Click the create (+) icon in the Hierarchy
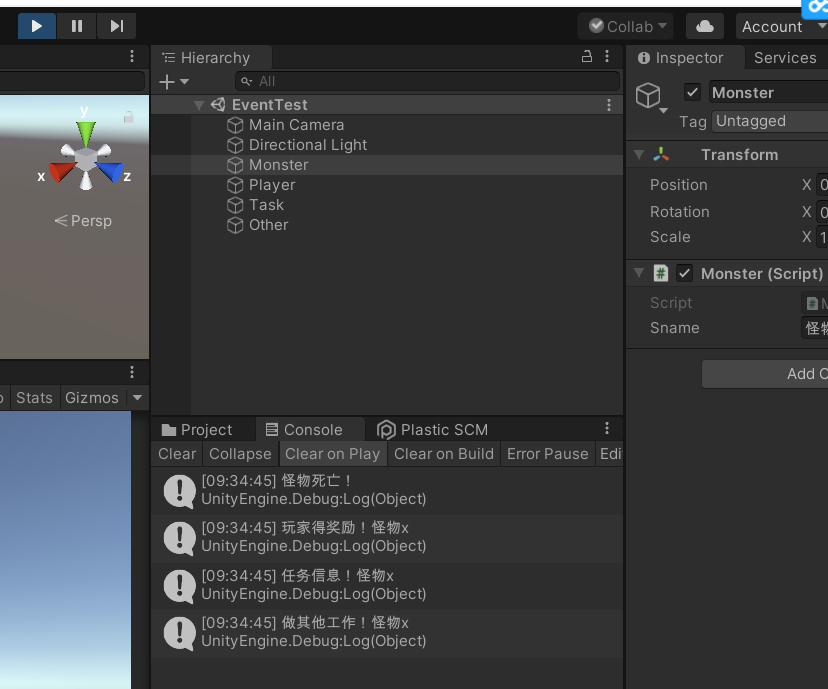 click(x=167, y=81)
